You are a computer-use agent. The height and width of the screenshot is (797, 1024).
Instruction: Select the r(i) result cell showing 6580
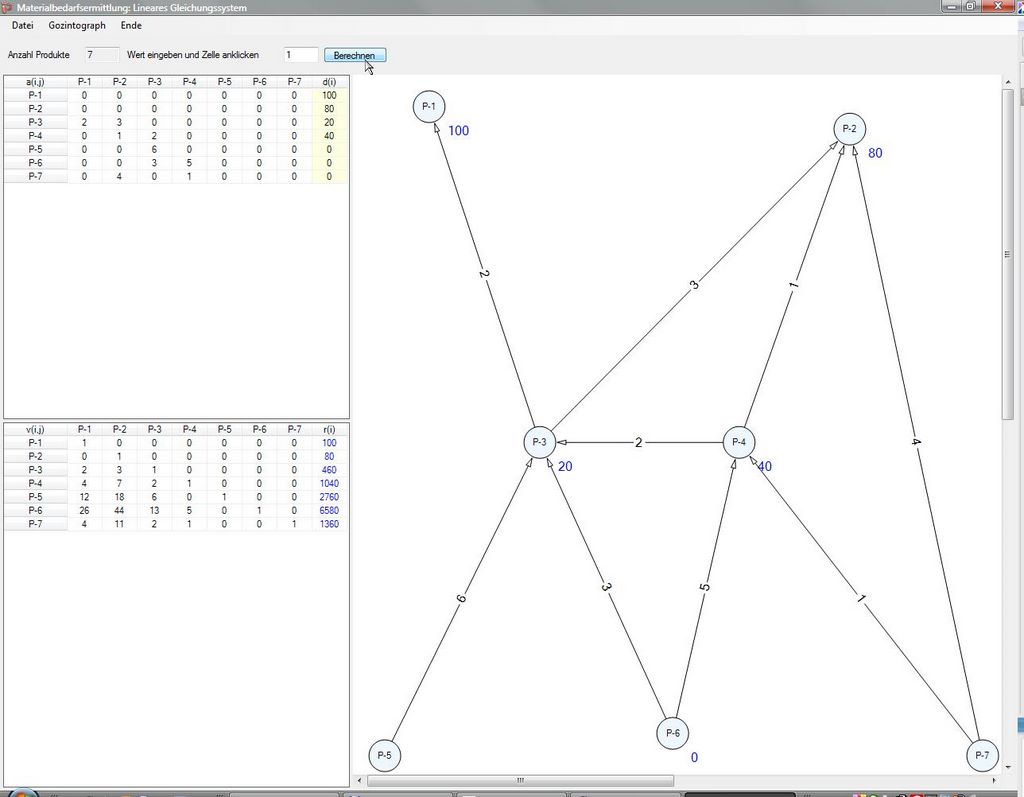coord(329,510)
